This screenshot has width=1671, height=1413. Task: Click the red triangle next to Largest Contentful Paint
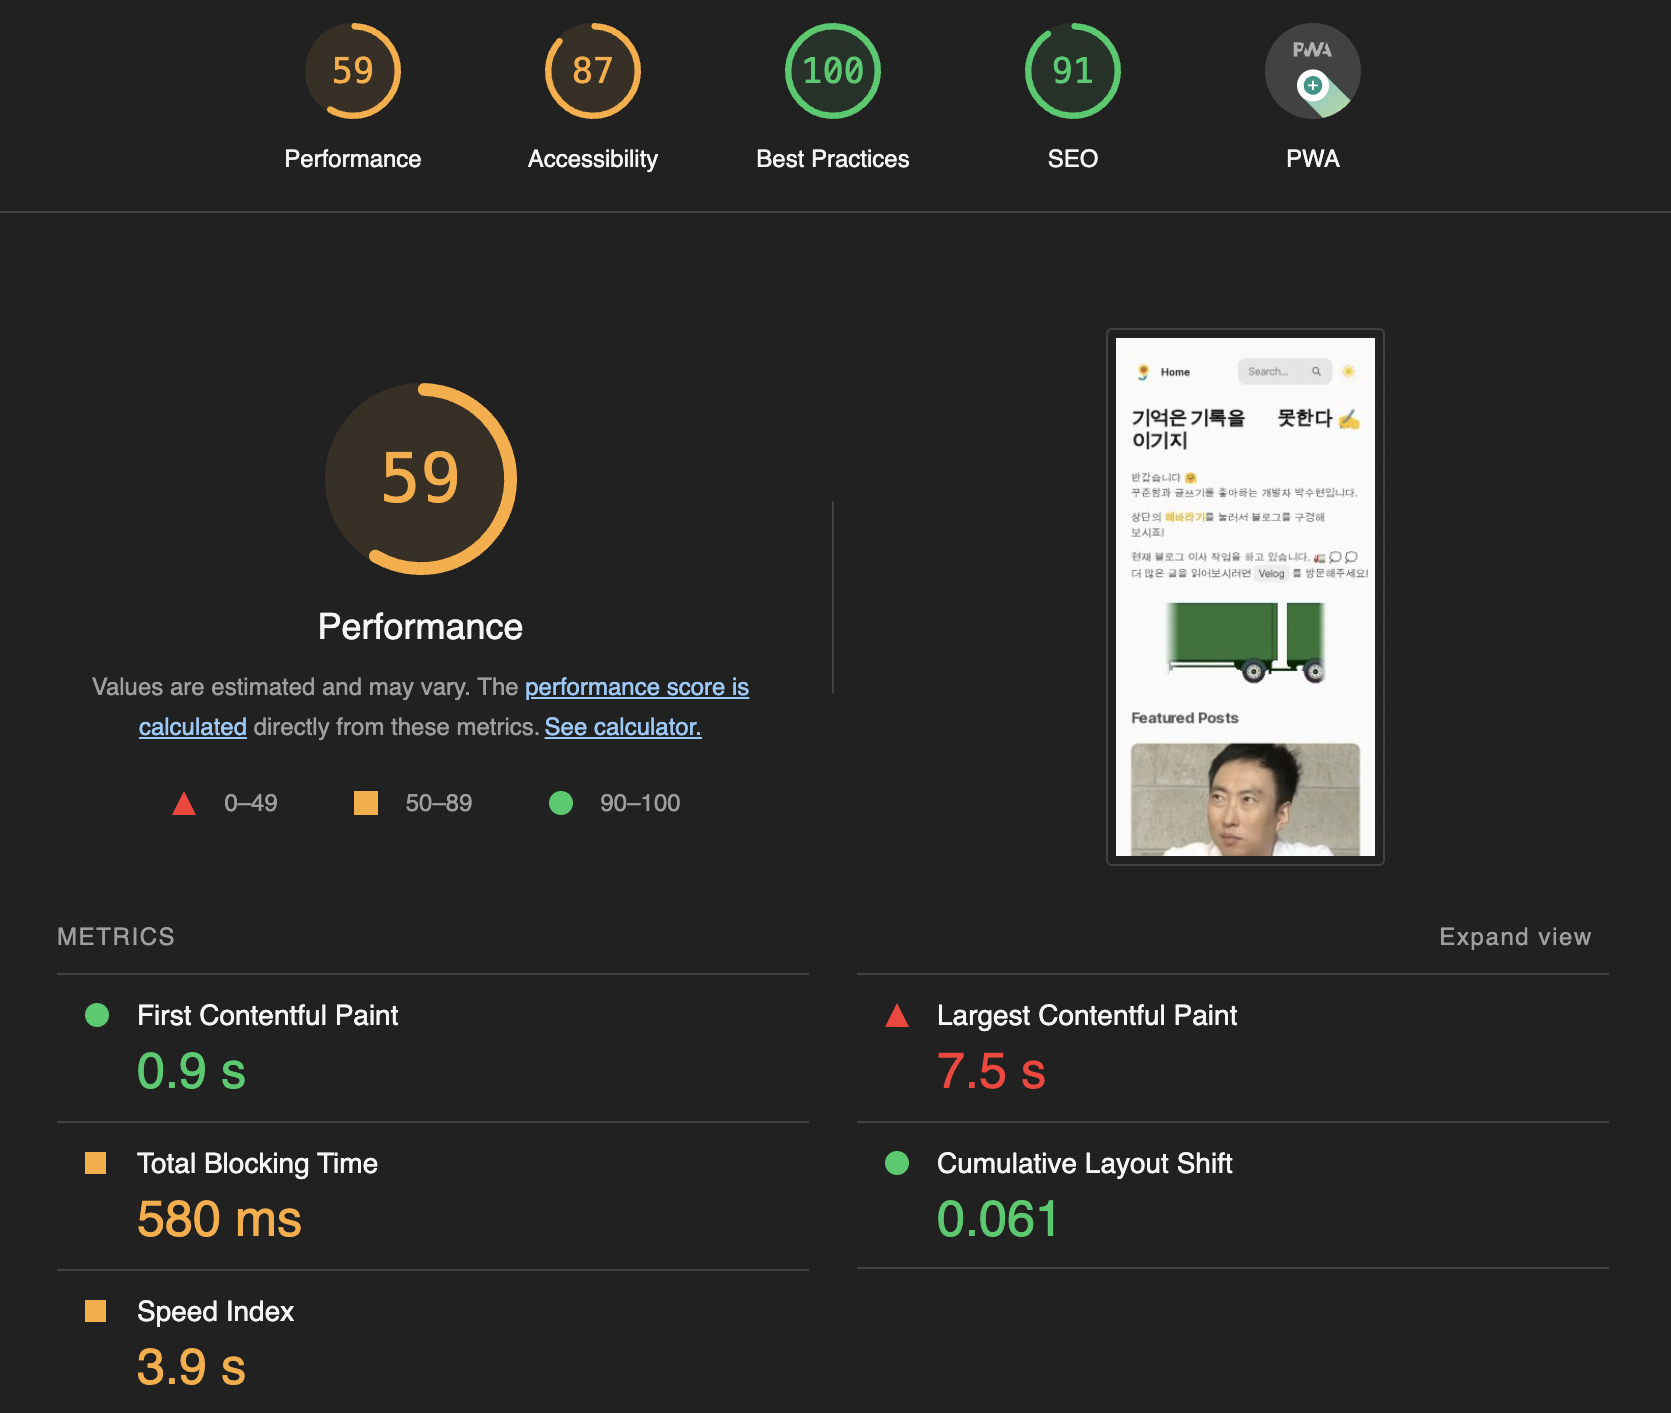(x=897, y=1016)
